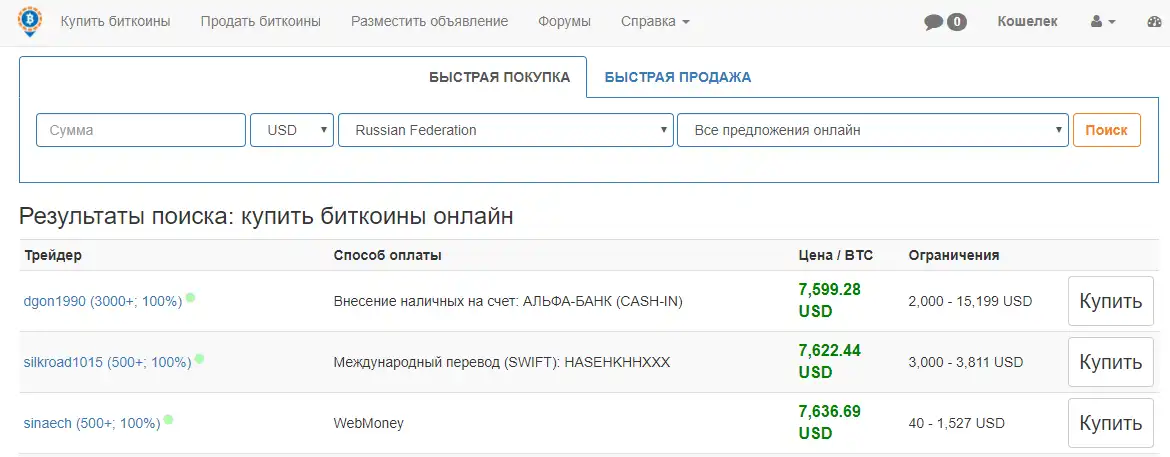Click the Результаты поиска heading

click(266, 217)
